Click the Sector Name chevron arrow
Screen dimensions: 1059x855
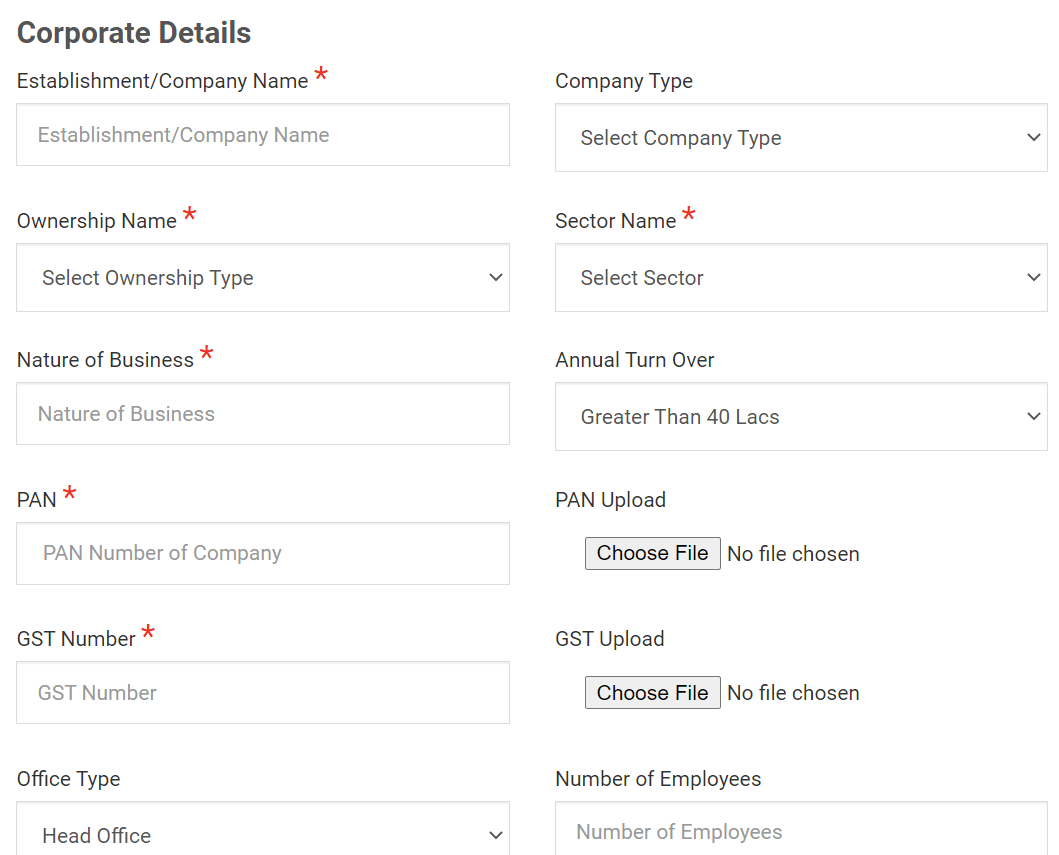click(1034, 278)
